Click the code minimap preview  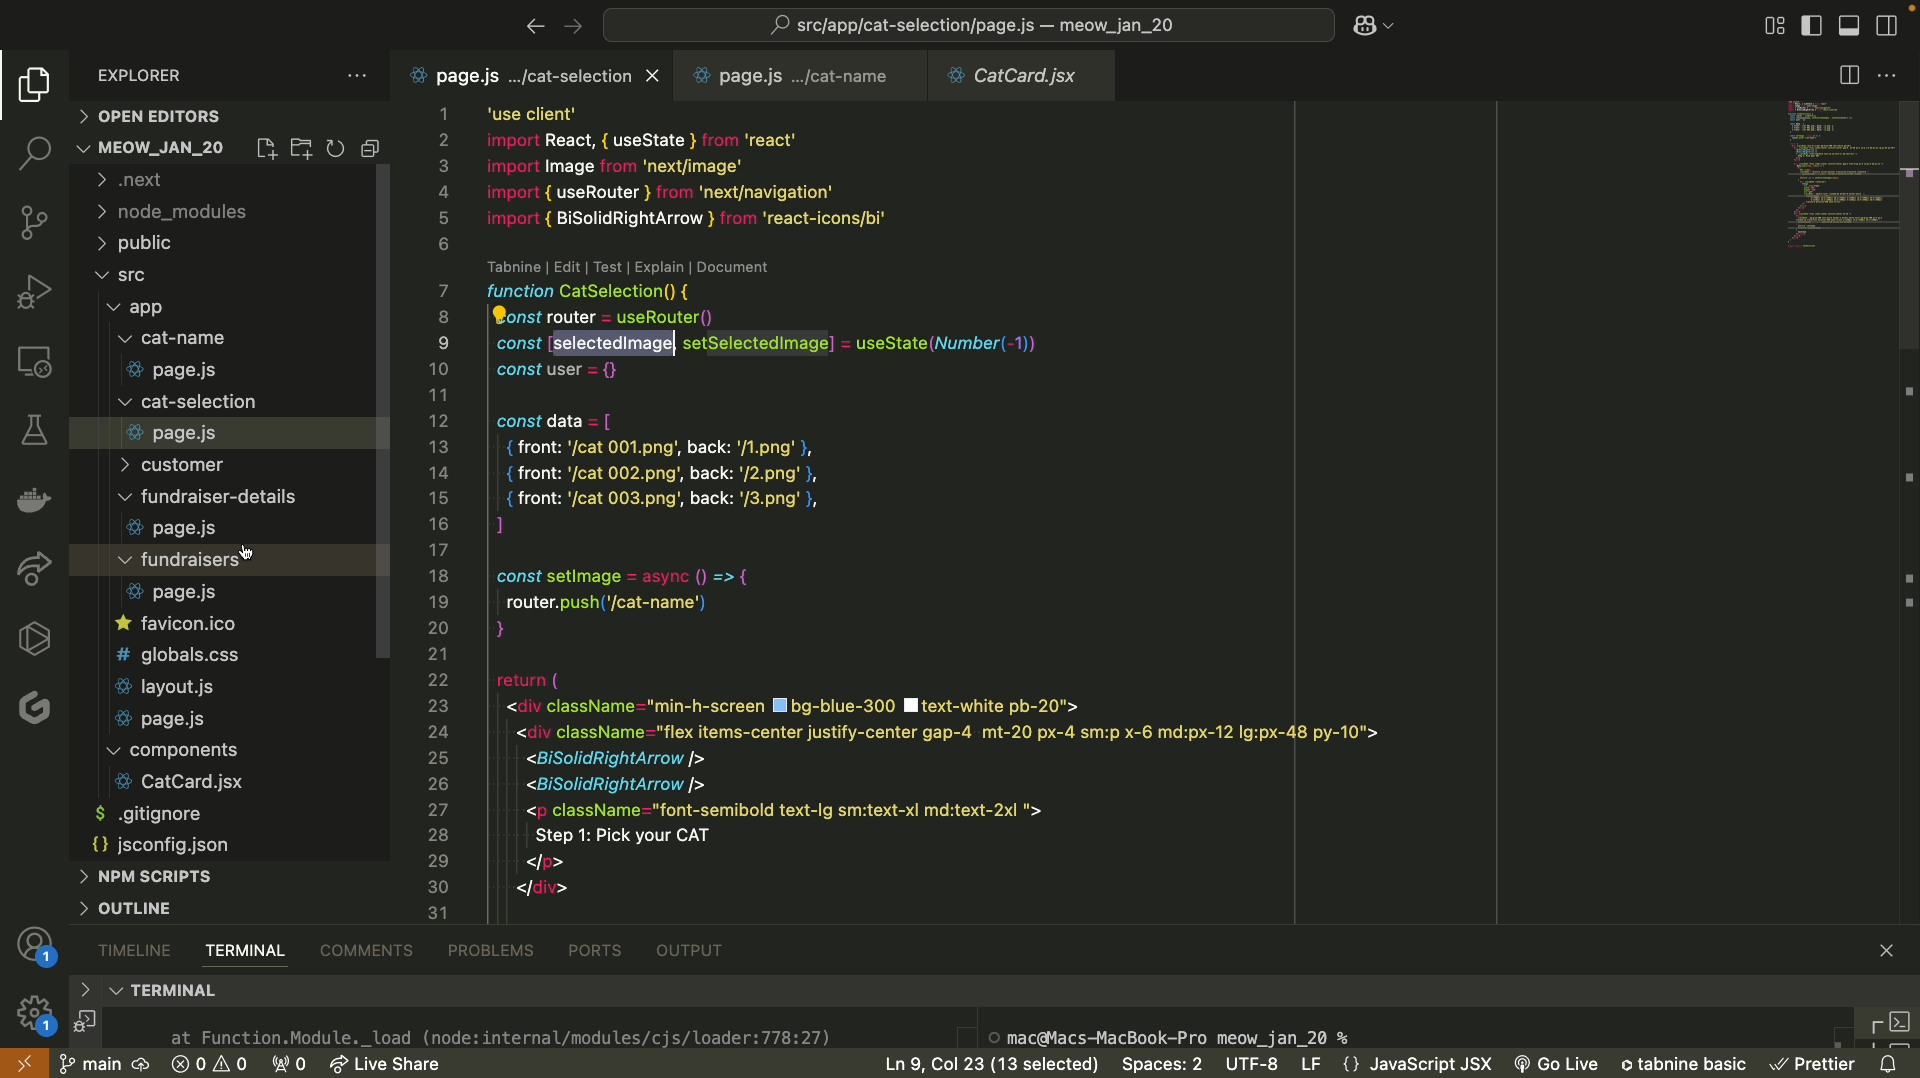pyautogui.click(x=1842, y=175)
